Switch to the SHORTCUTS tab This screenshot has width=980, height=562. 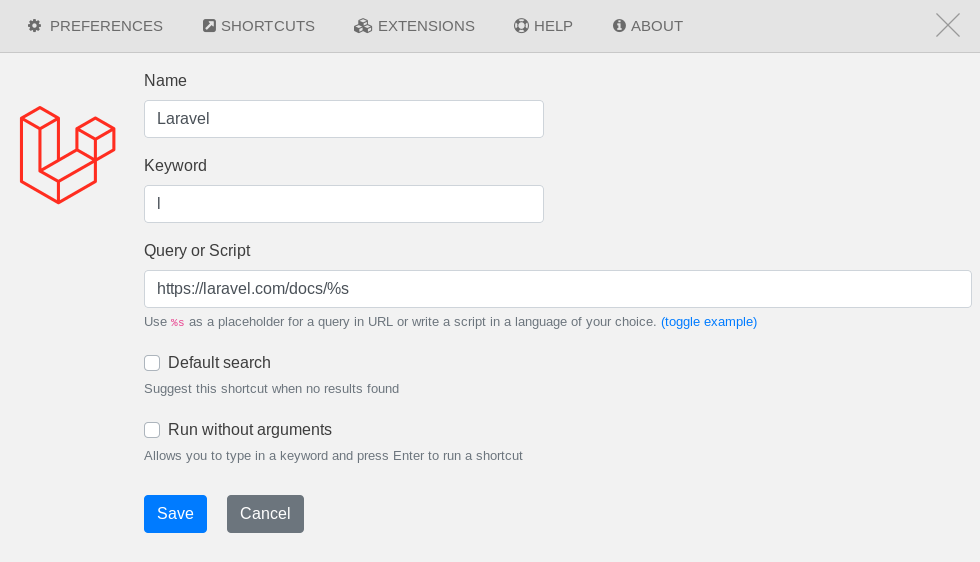click(259, 26)
